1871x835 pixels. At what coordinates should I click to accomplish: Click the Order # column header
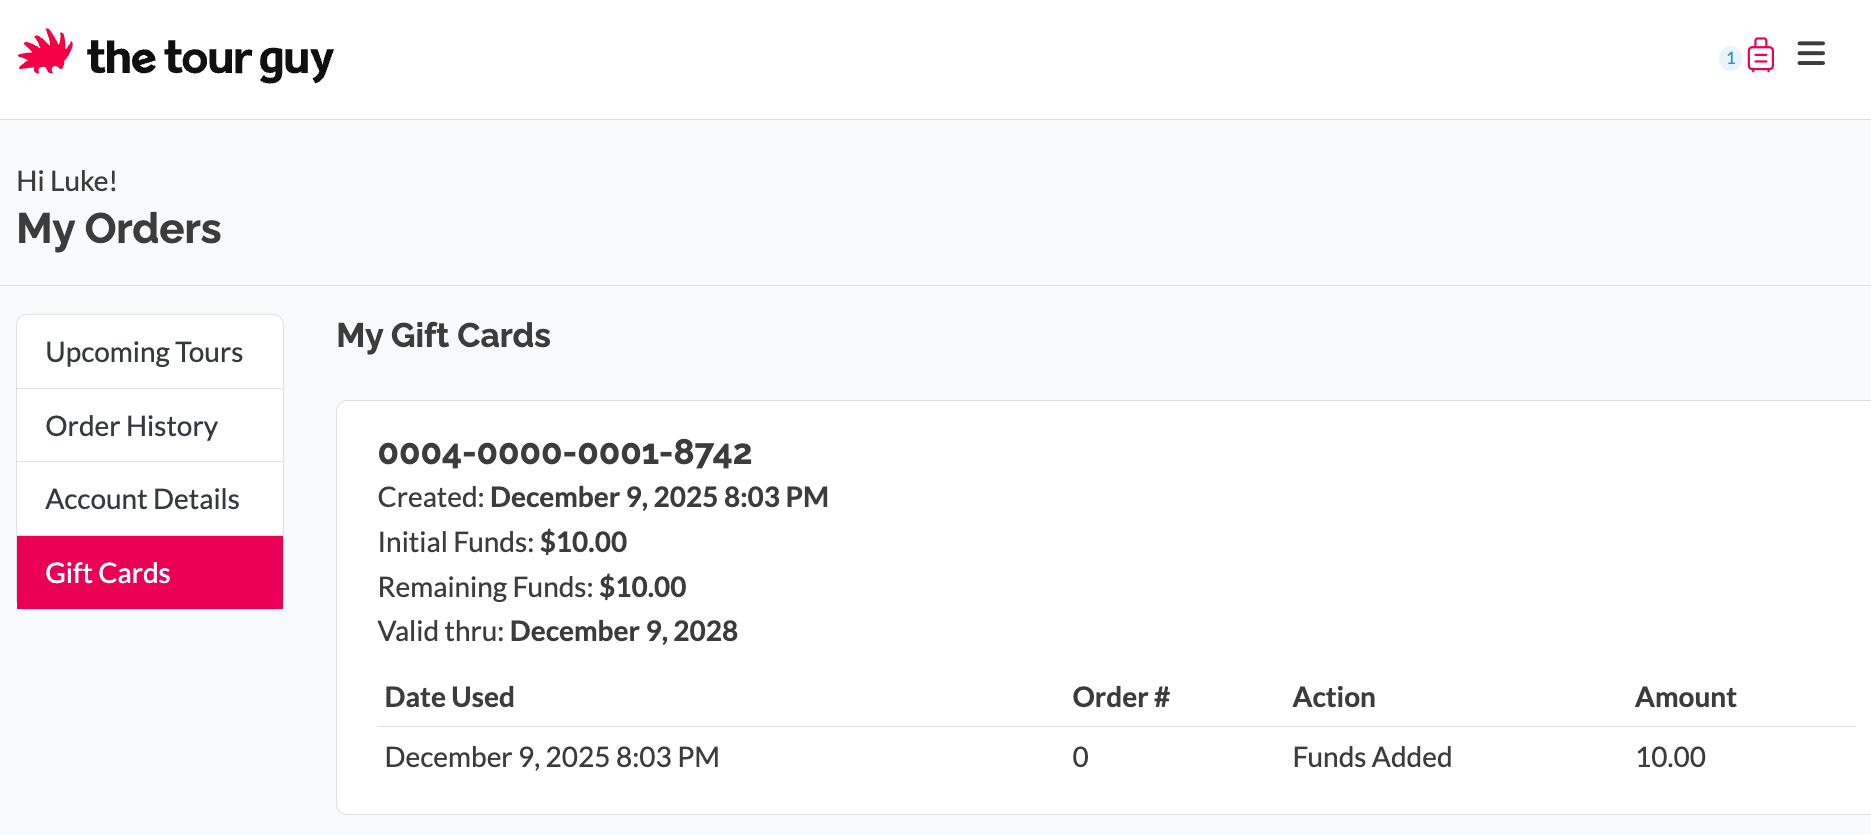tap(1120, 697)
